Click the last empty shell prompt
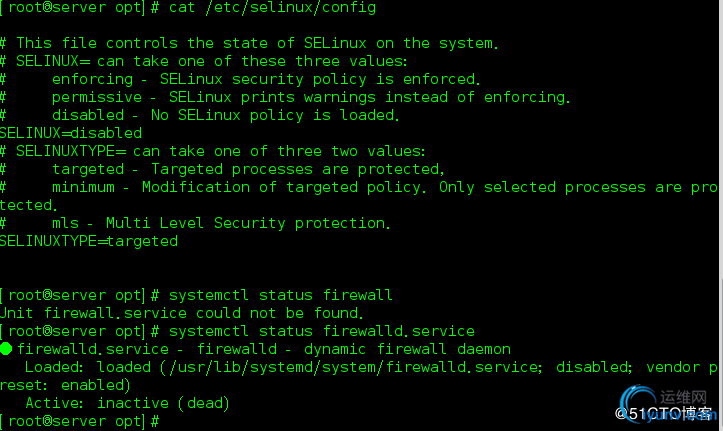 pos(80,421)
